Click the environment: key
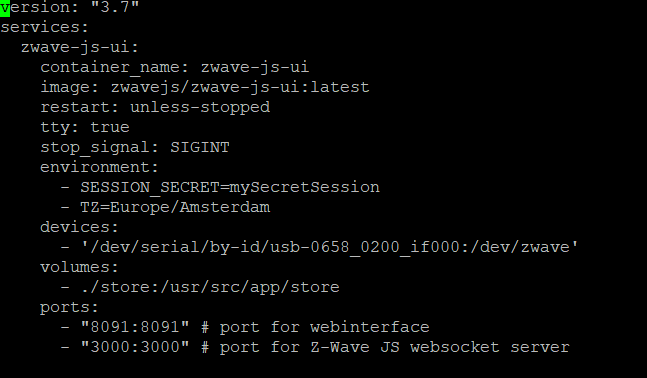 click(x=99, y=167)
